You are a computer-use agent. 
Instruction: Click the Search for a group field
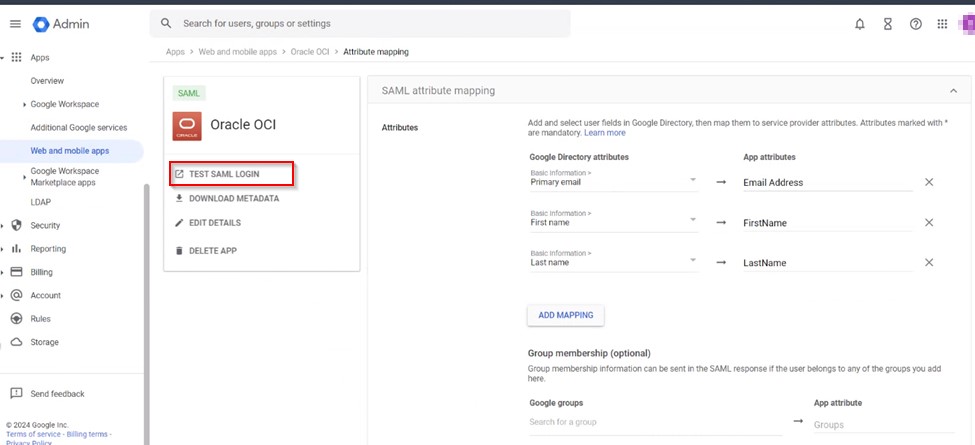click(x=650, y=423)
